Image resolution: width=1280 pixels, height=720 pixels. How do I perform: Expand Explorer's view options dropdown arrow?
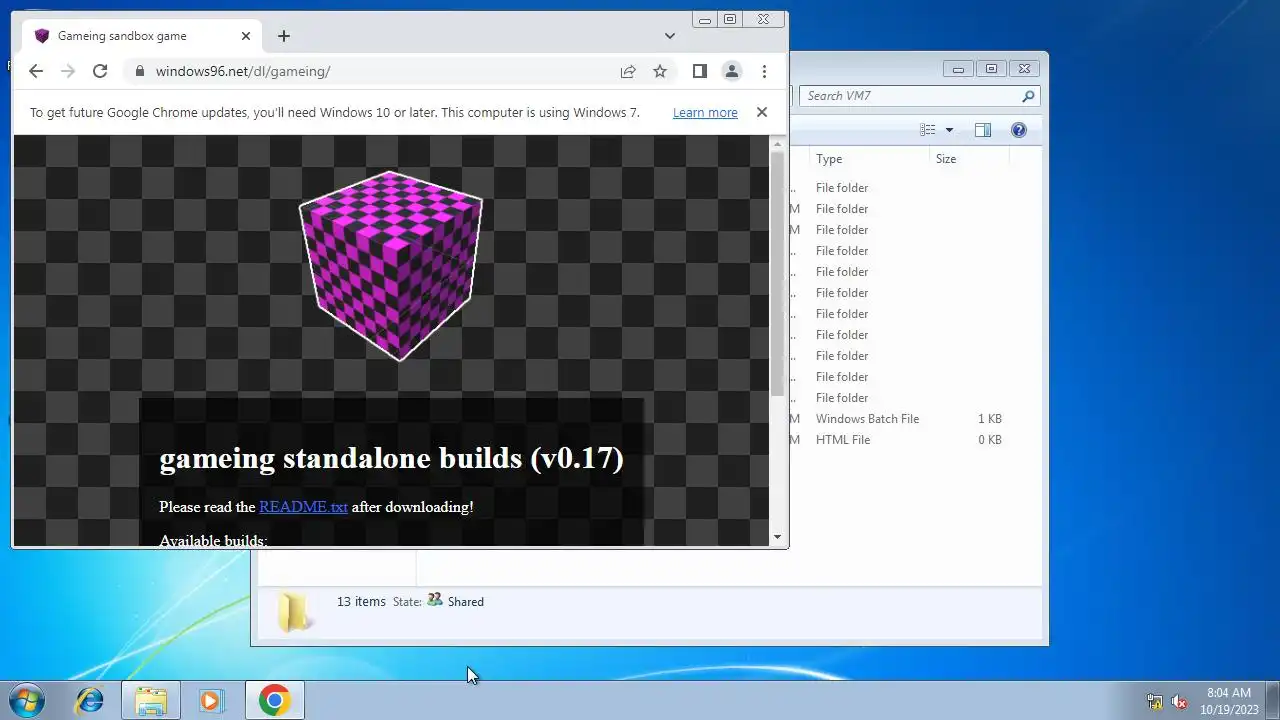click(x=949, y=130)
